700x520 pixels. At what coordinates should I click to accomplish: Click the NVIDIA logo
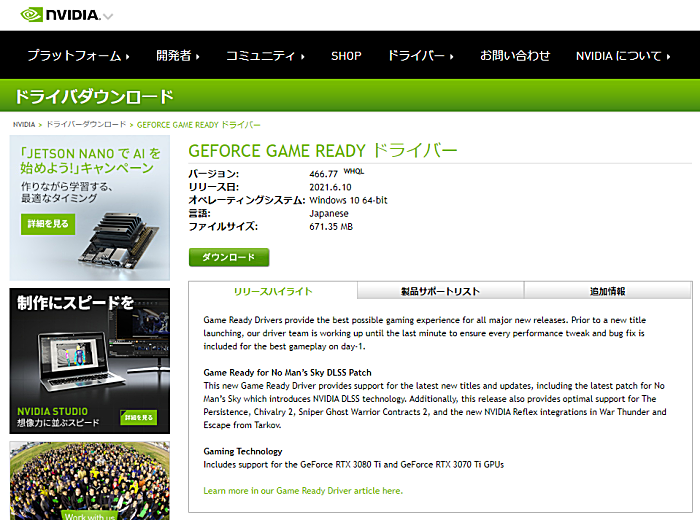pyautogui.click(x=60, y=15)
